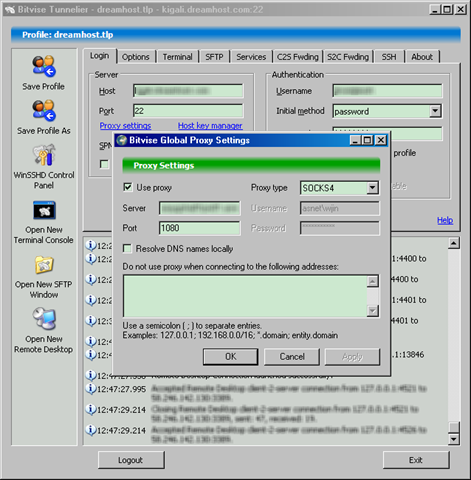Click the disabled proxy Password field
Viewport: 471px width, 480px height.
tap(340, 228)
